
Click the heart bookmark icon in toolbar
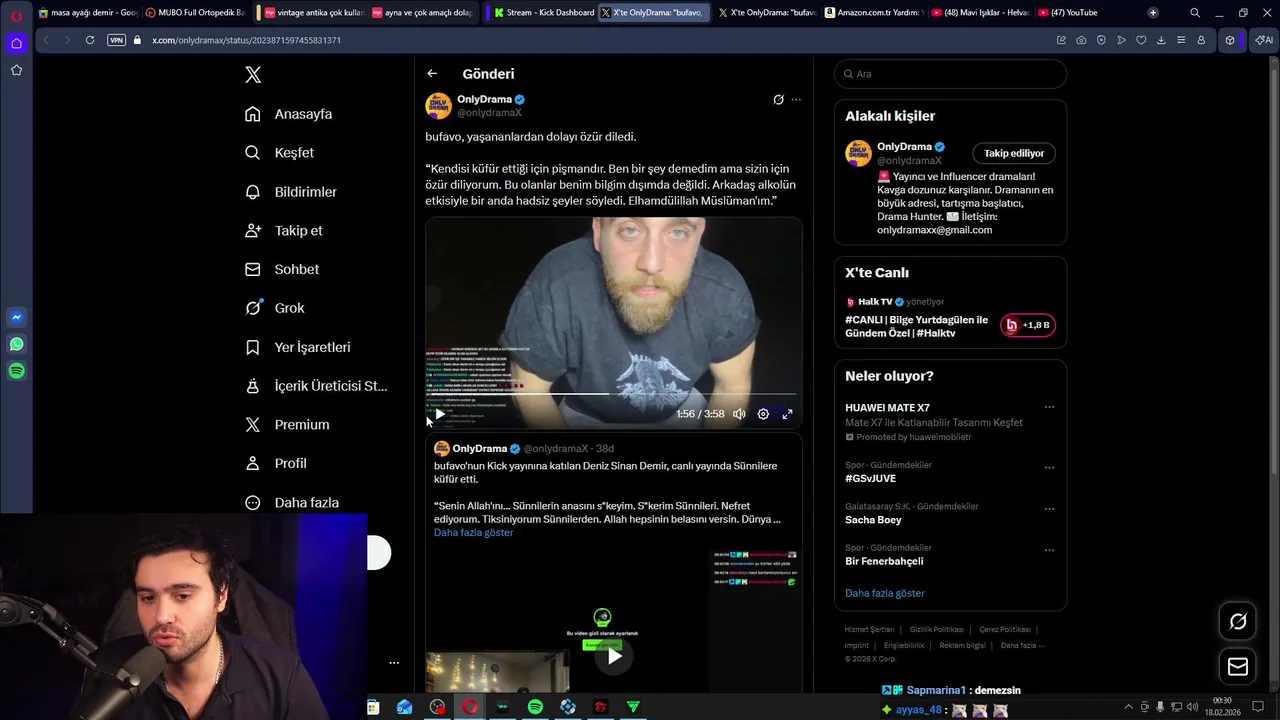pyautogui.click(x=1141, y=40)
